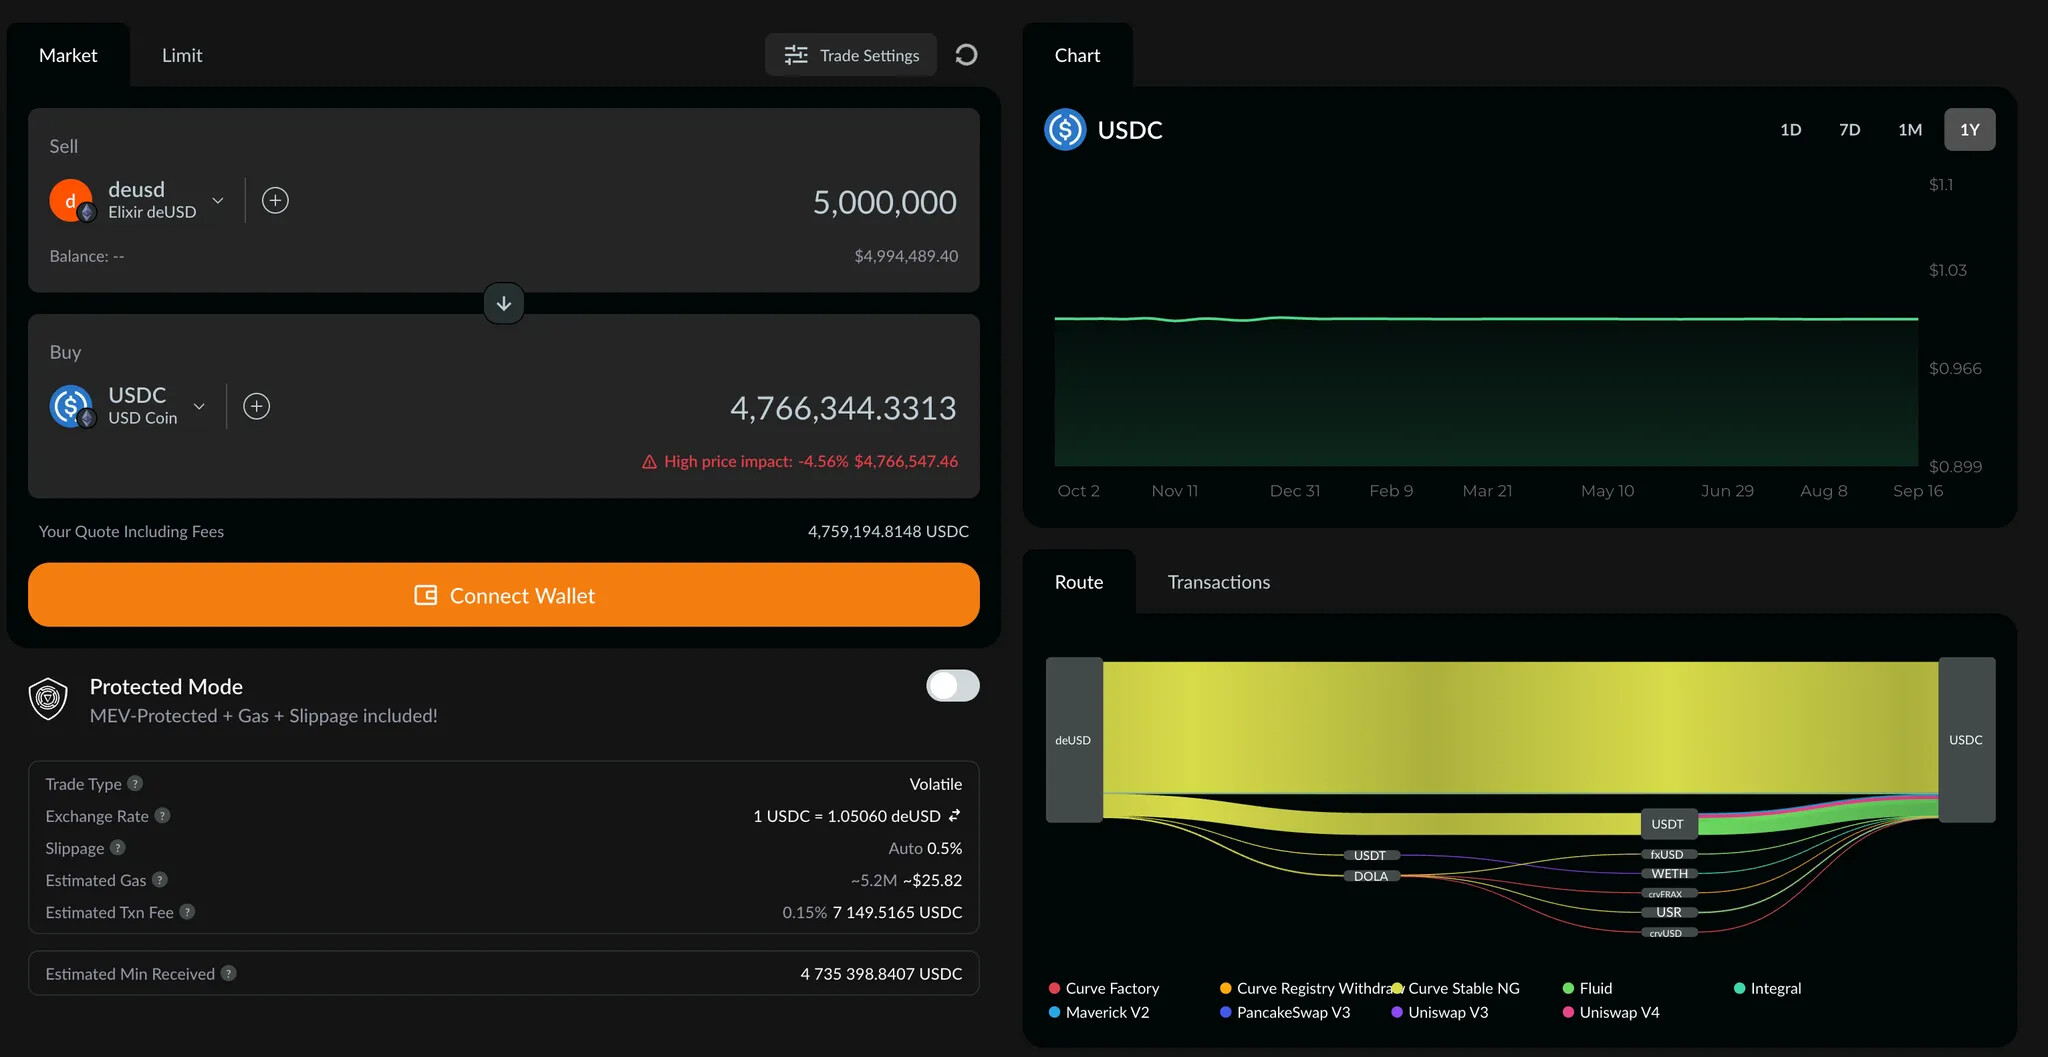Open the Transactions tab

tap(1218, 582)
